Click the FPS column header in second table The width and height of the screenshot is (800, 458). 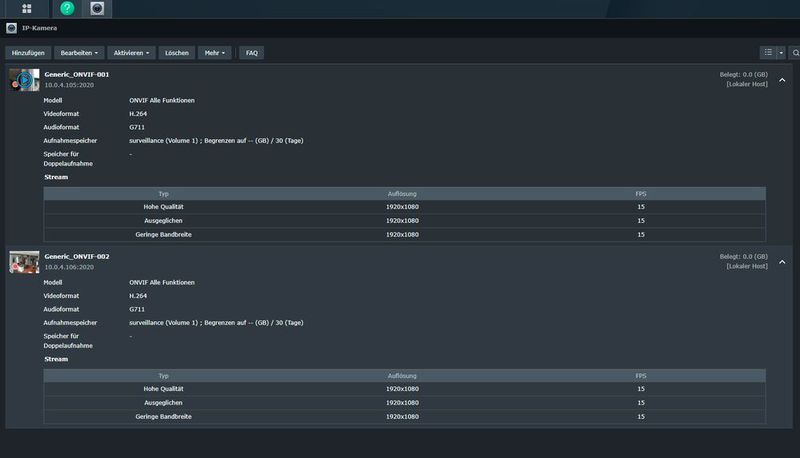pos(641,375)
